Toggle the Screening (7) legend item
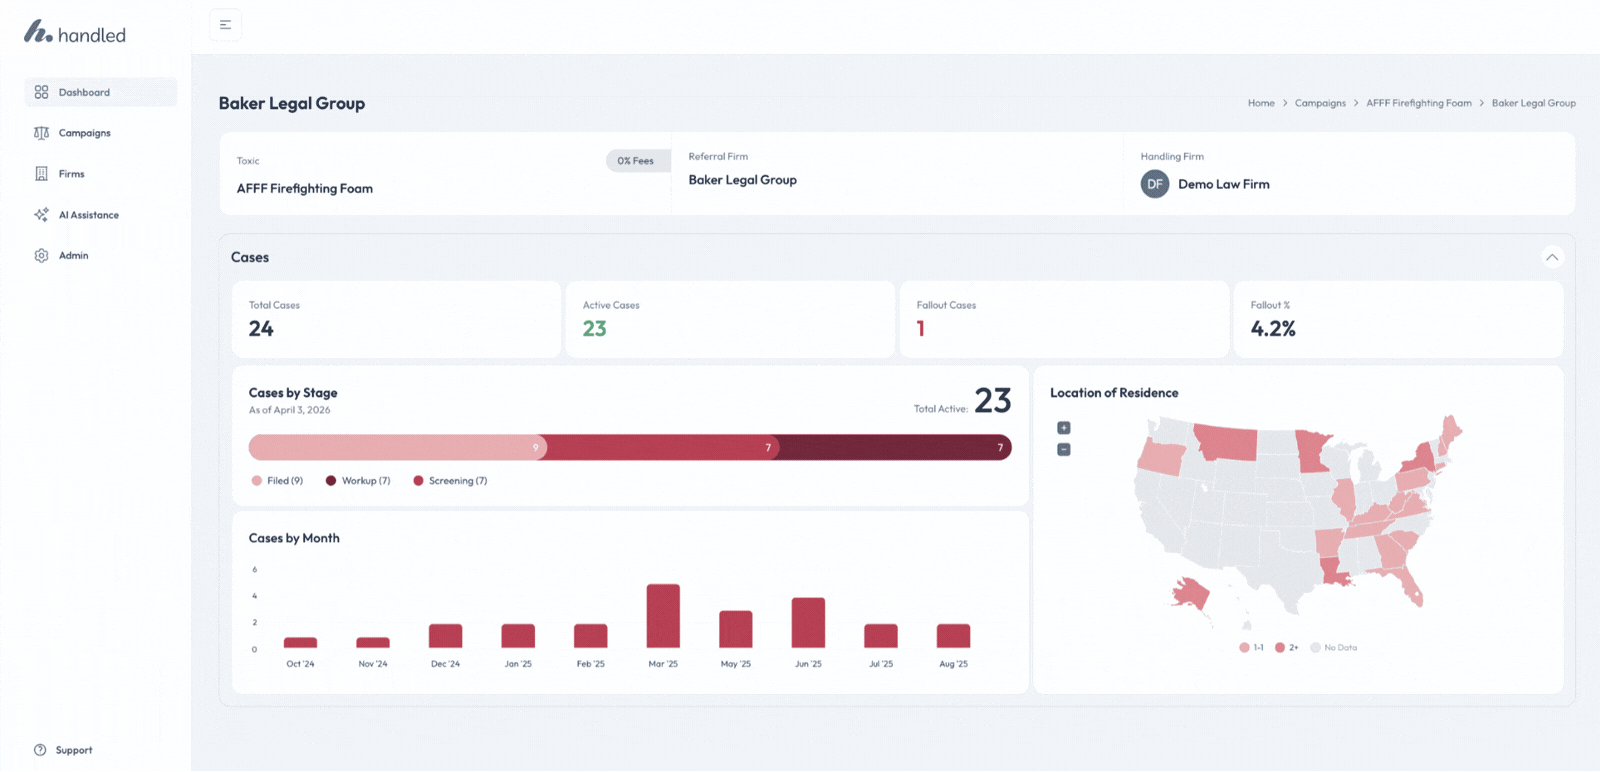The image size is (1600, 772). [450, 481]
